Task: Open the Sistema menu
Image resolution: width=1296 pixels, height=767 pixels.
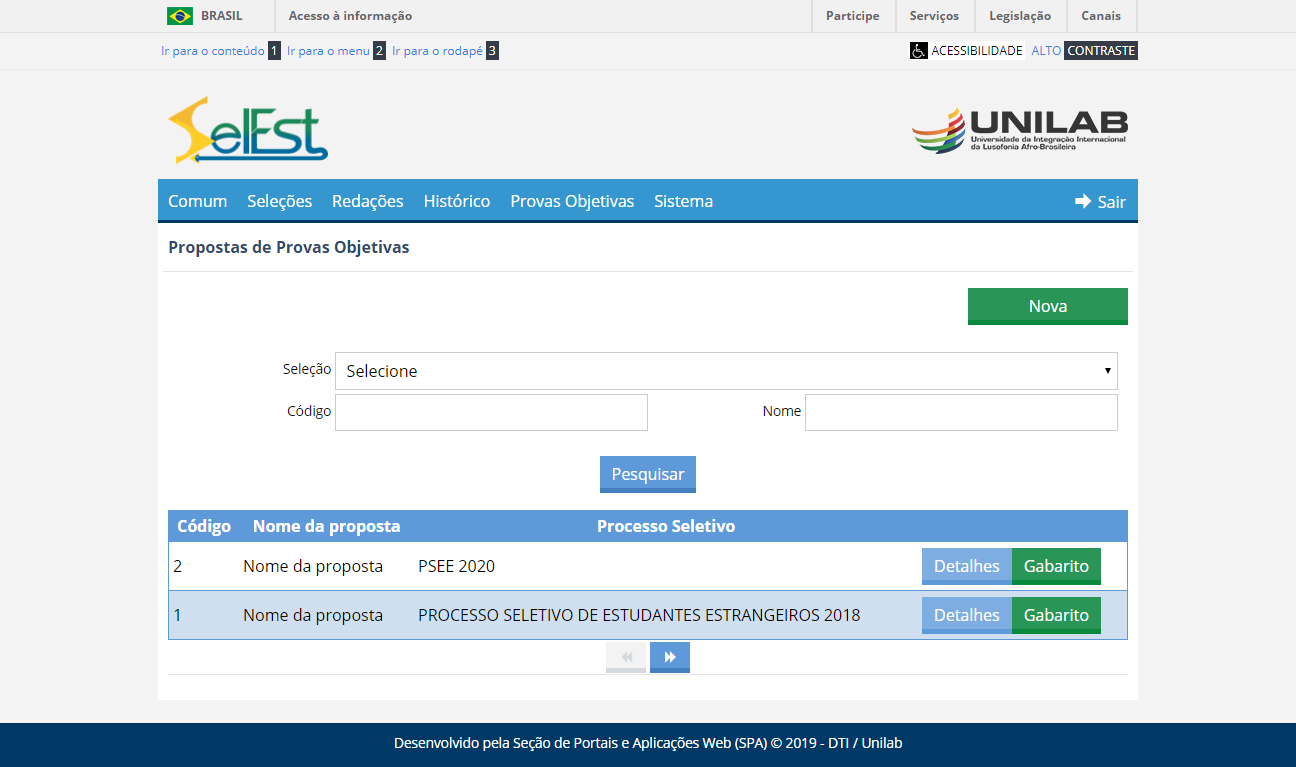Action: [683, 201]
